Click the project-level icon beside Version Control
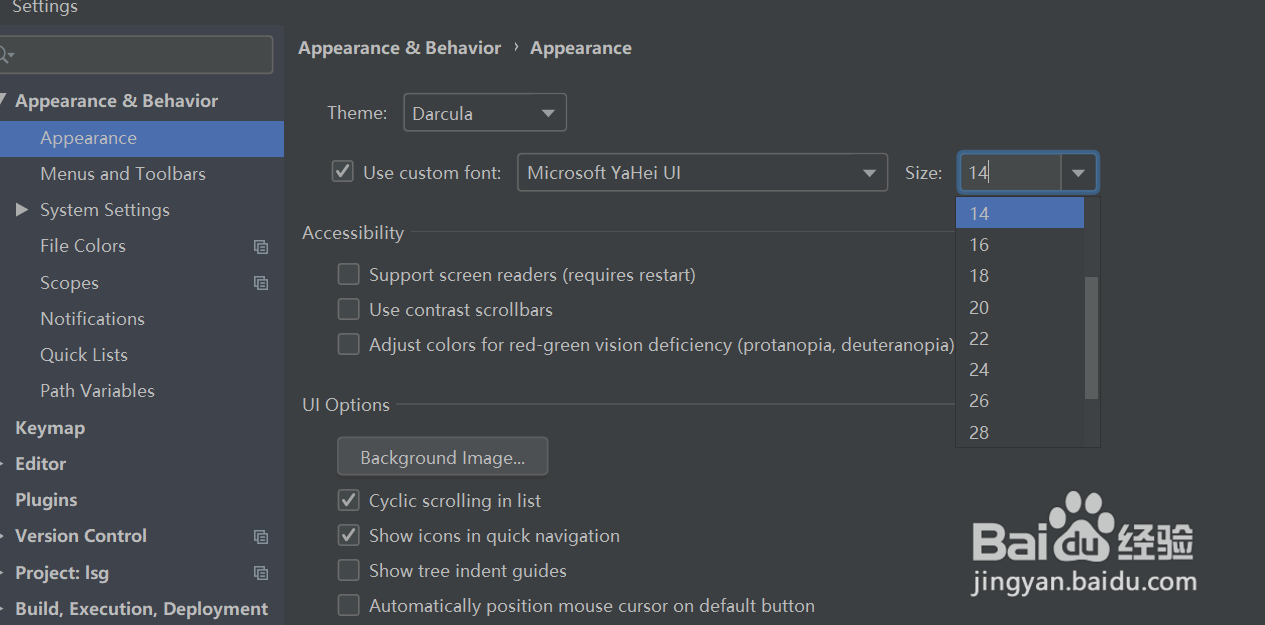The image size is (1265, 625). click(x=261, y=537)
